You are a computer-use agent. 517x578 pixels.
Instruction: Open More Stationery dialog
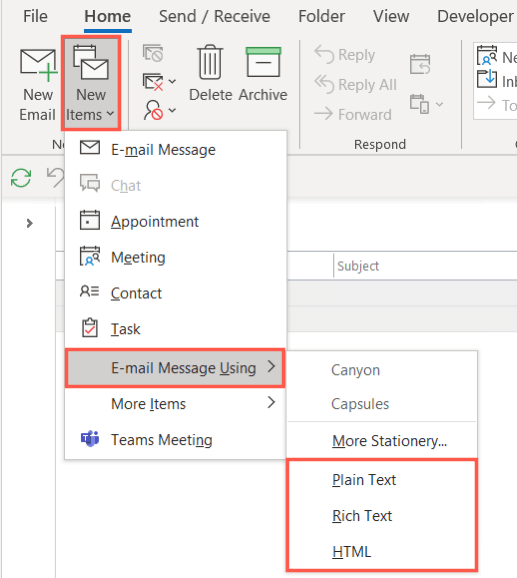pyautogui.click(x=382, y=441)
